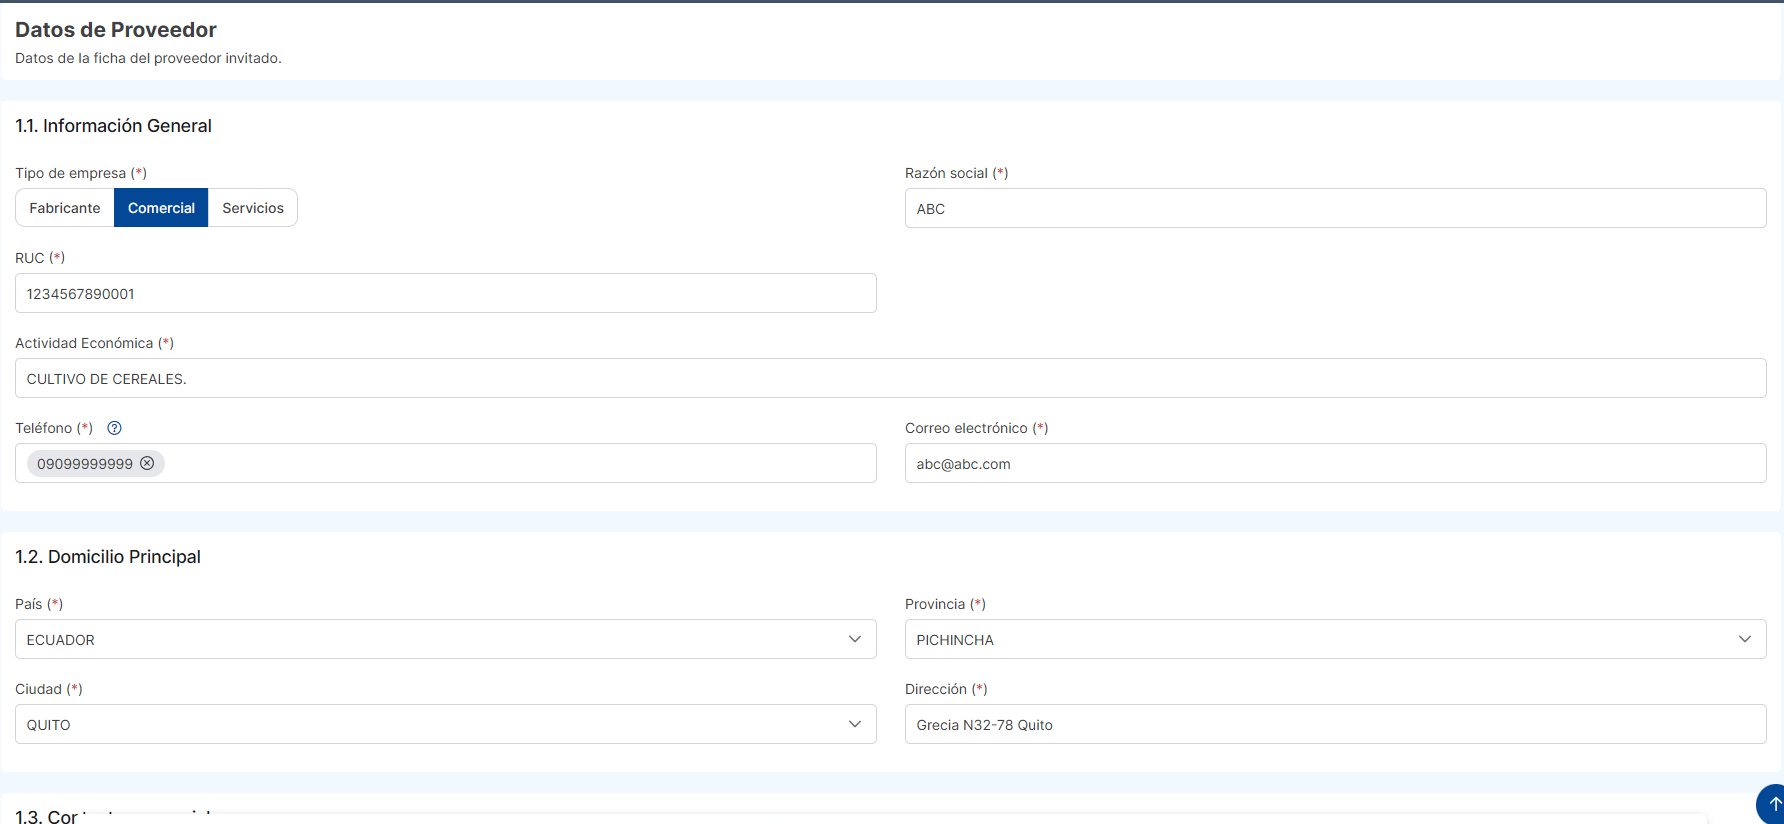Image resolution: width=1784 pixels, height=824 pixels.
Task: Click the scroll-to-top arrow button
Action: point(1773,804)
